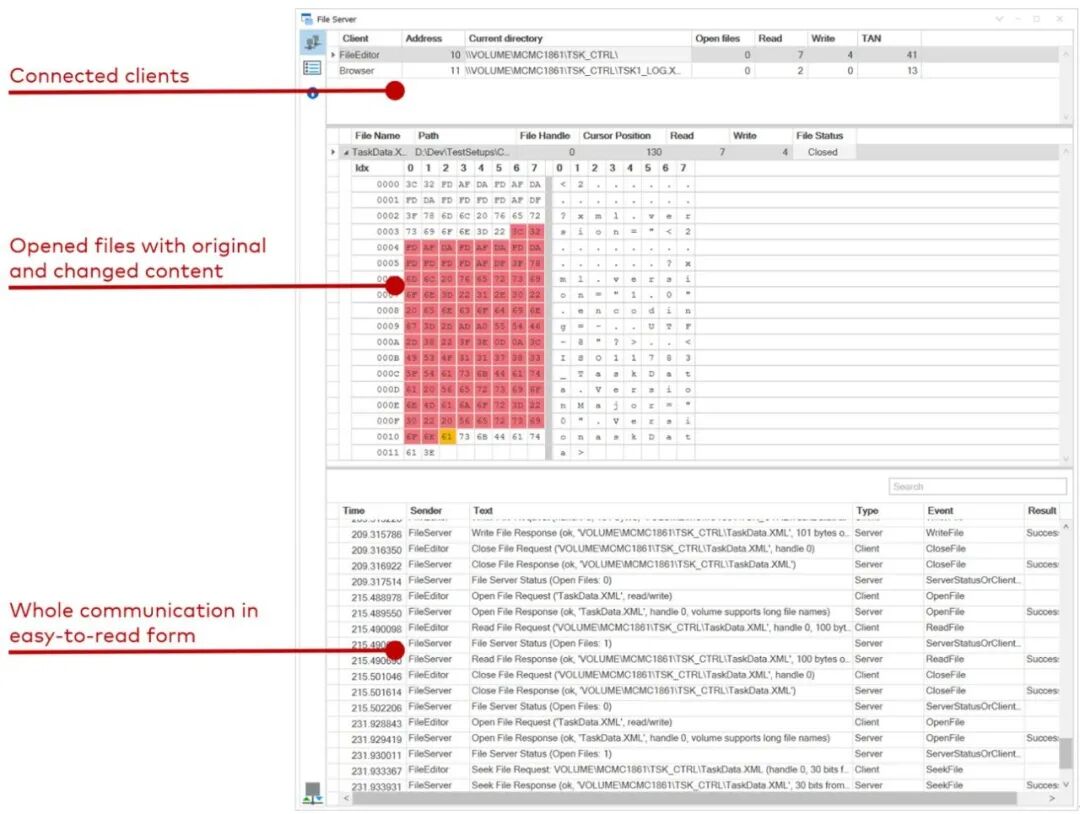Click the network status icon at bottom-left
The height and width of the screenshot is (814, 1080).
pos(313,793)
